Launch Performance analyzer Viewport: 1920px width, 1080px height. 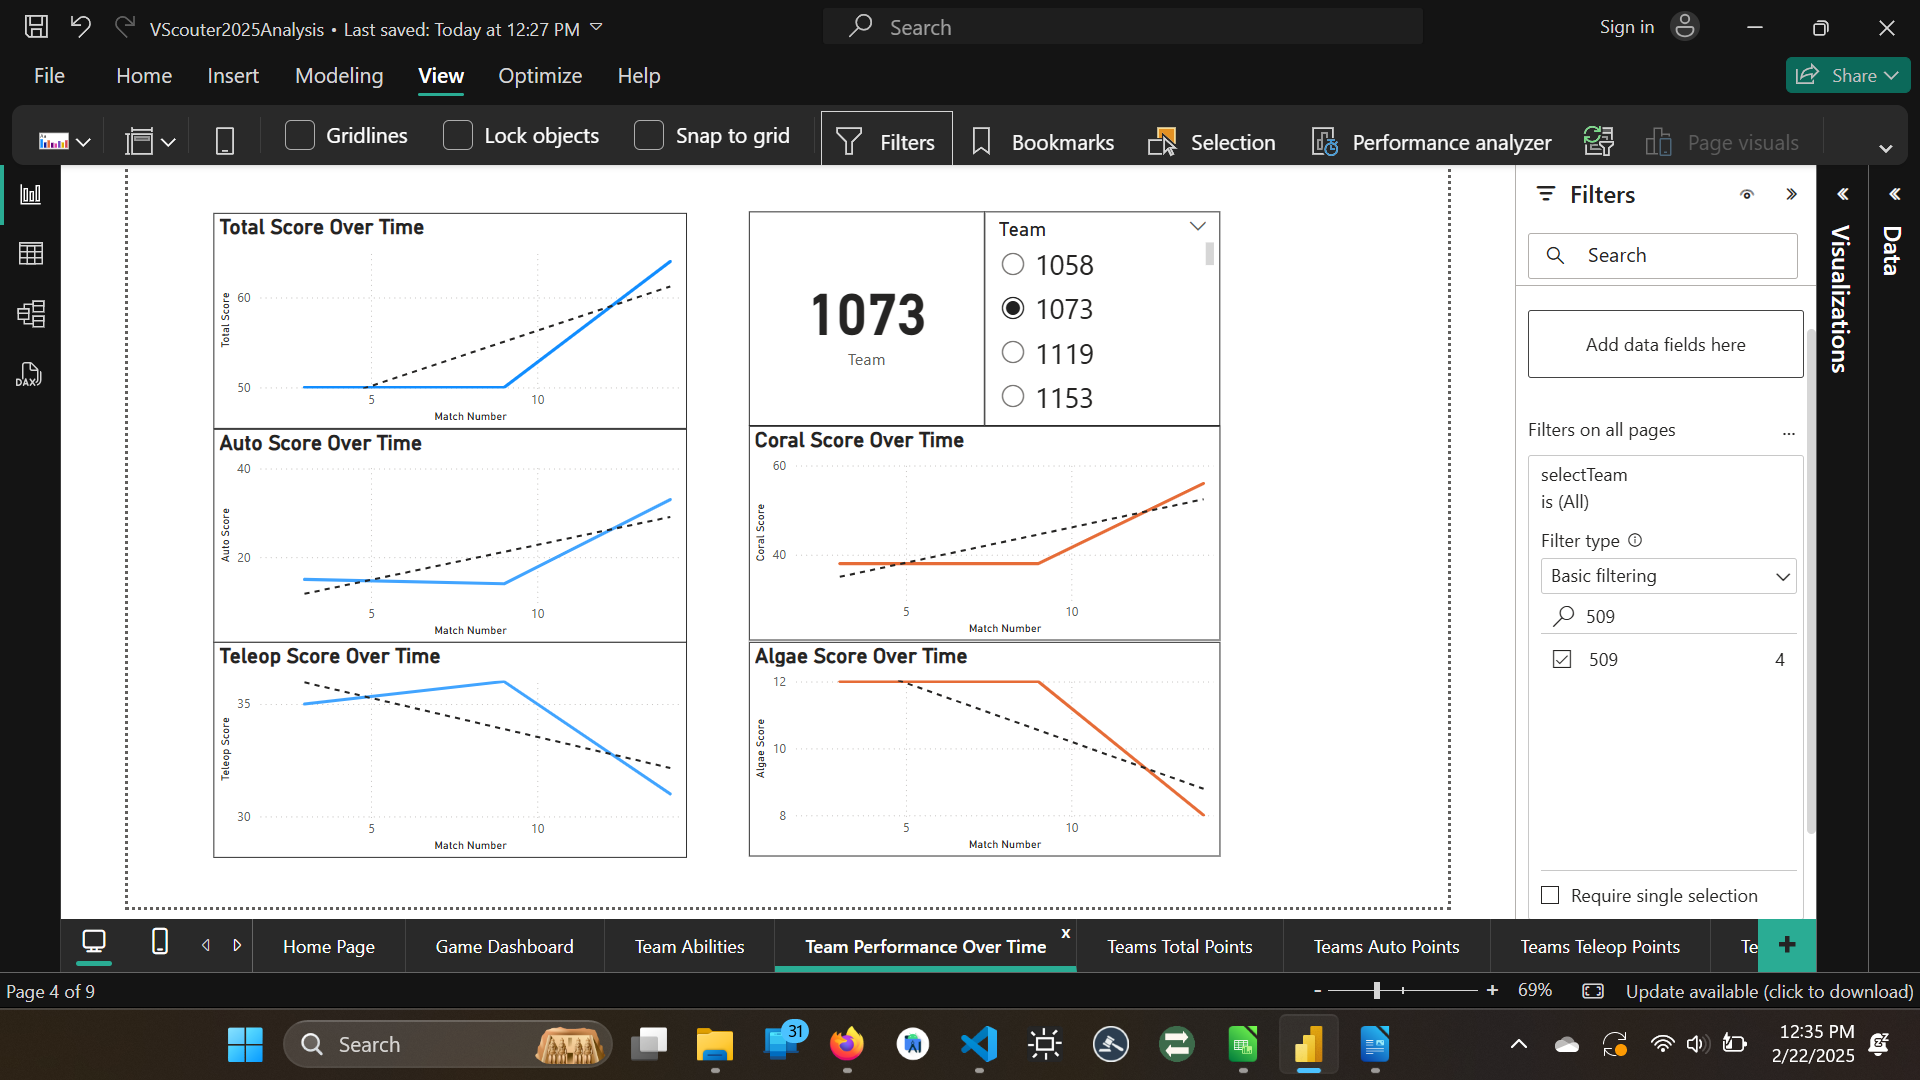pos(1432,142)
